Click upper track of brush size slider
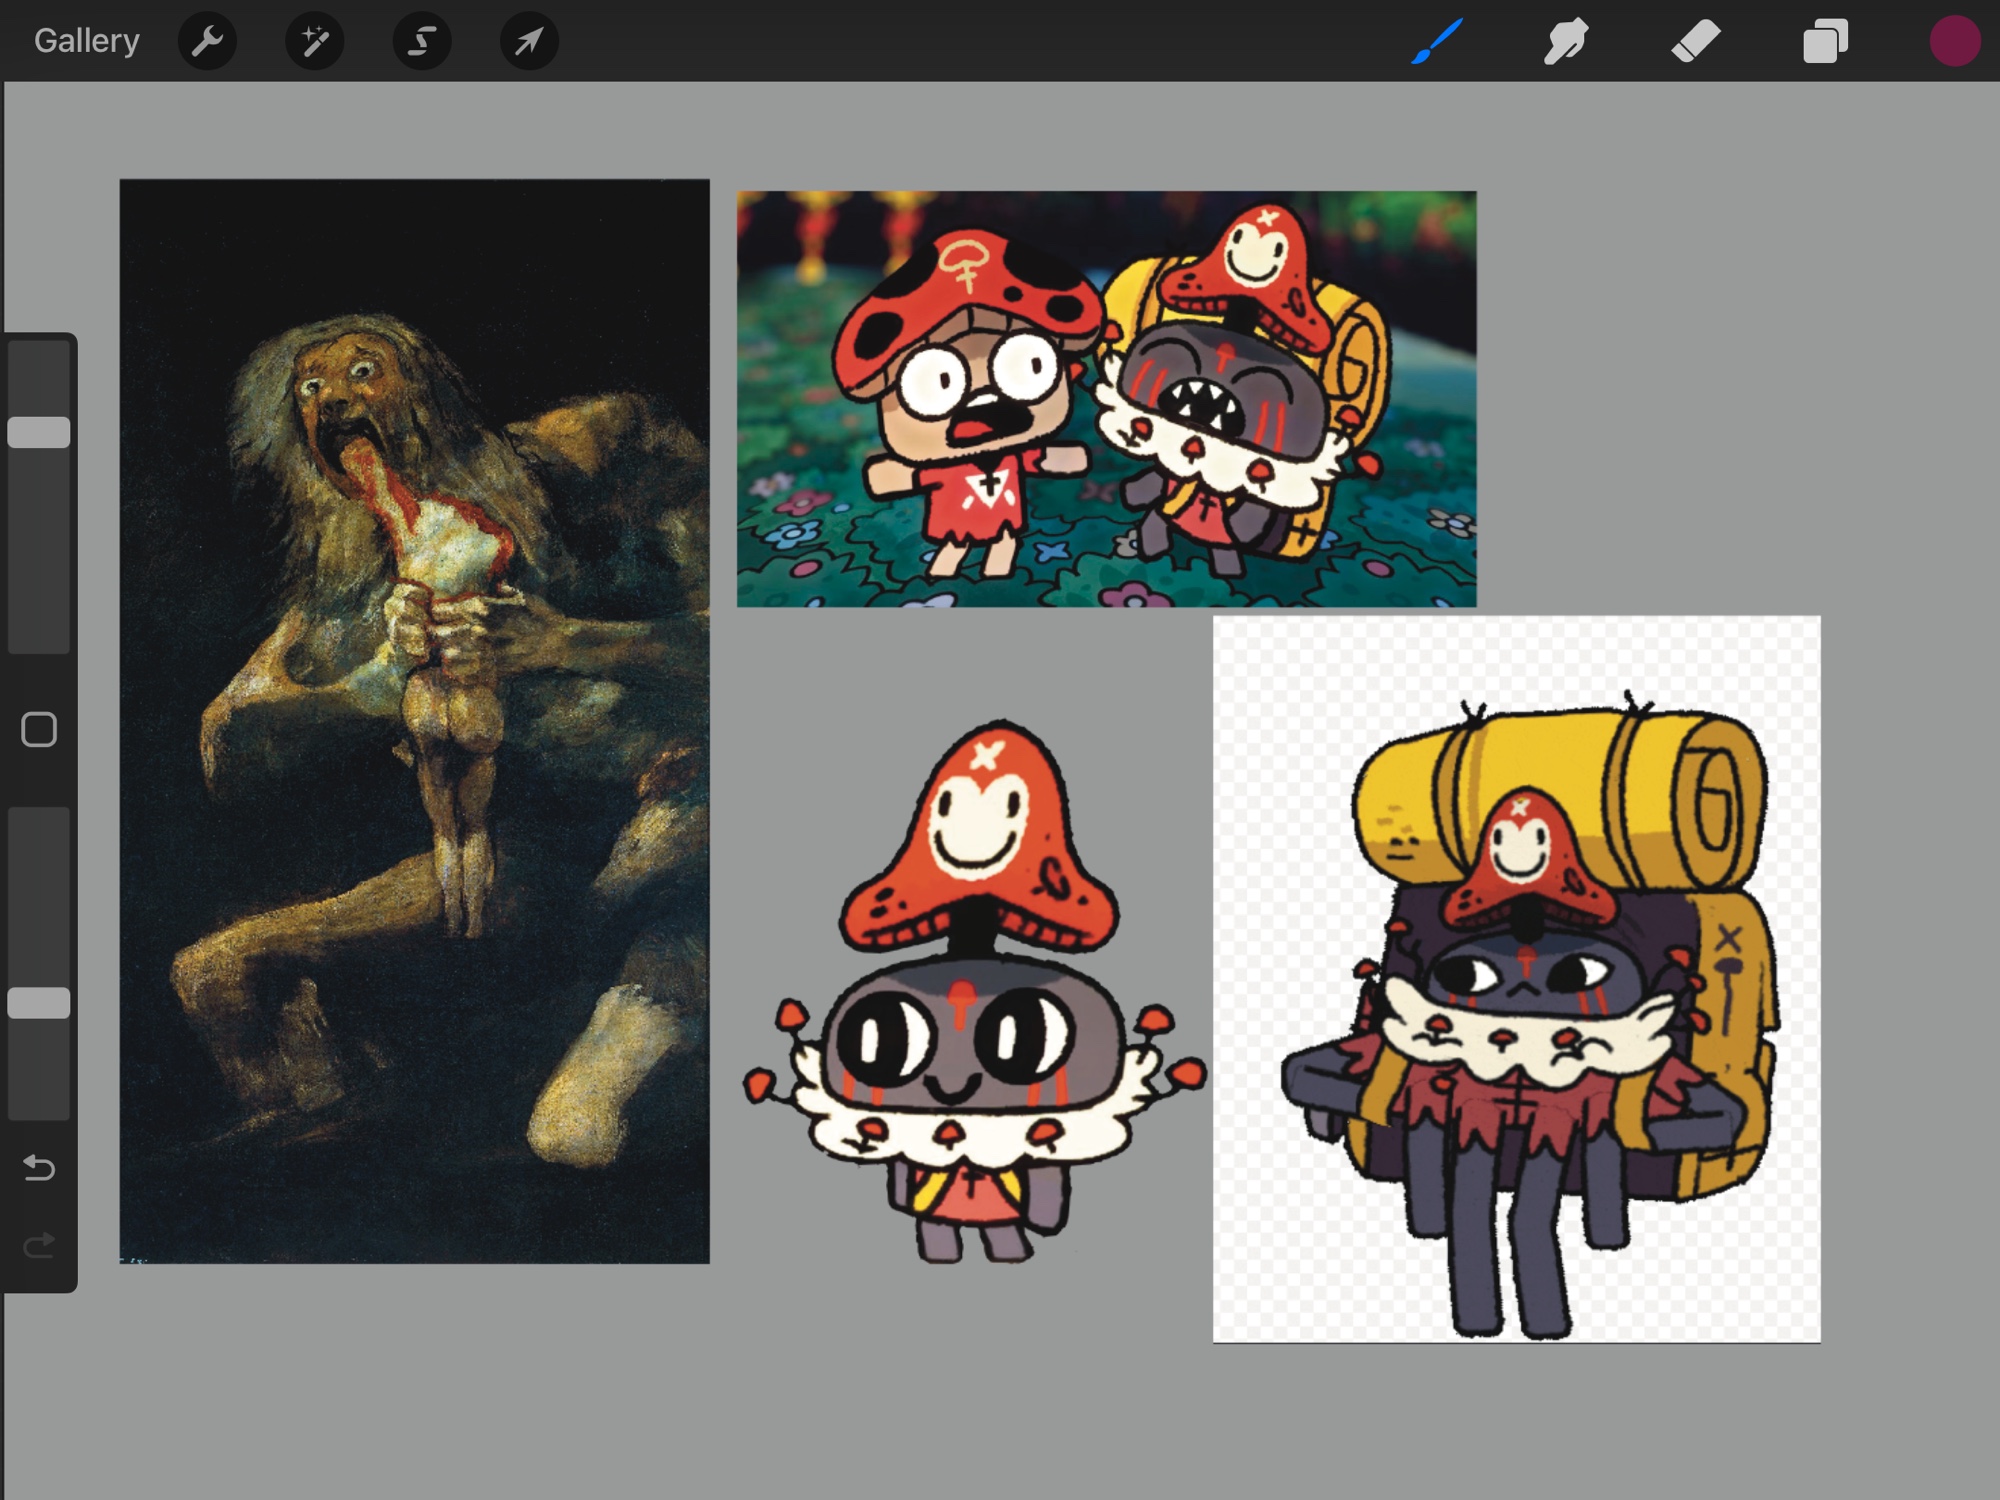Screen dimensions: 2000x1500 pyautogui.click(x=39, y=375)
